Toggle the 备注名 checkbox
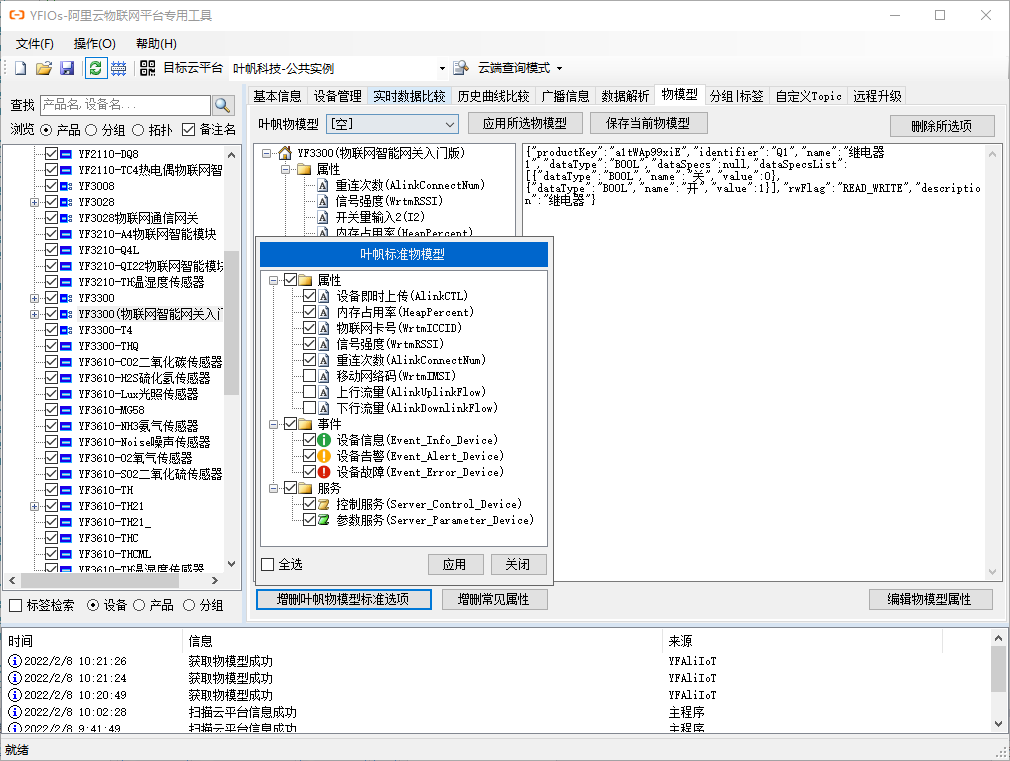The width and height of the screenshot is (1010, 761). (x=188, y=130)
